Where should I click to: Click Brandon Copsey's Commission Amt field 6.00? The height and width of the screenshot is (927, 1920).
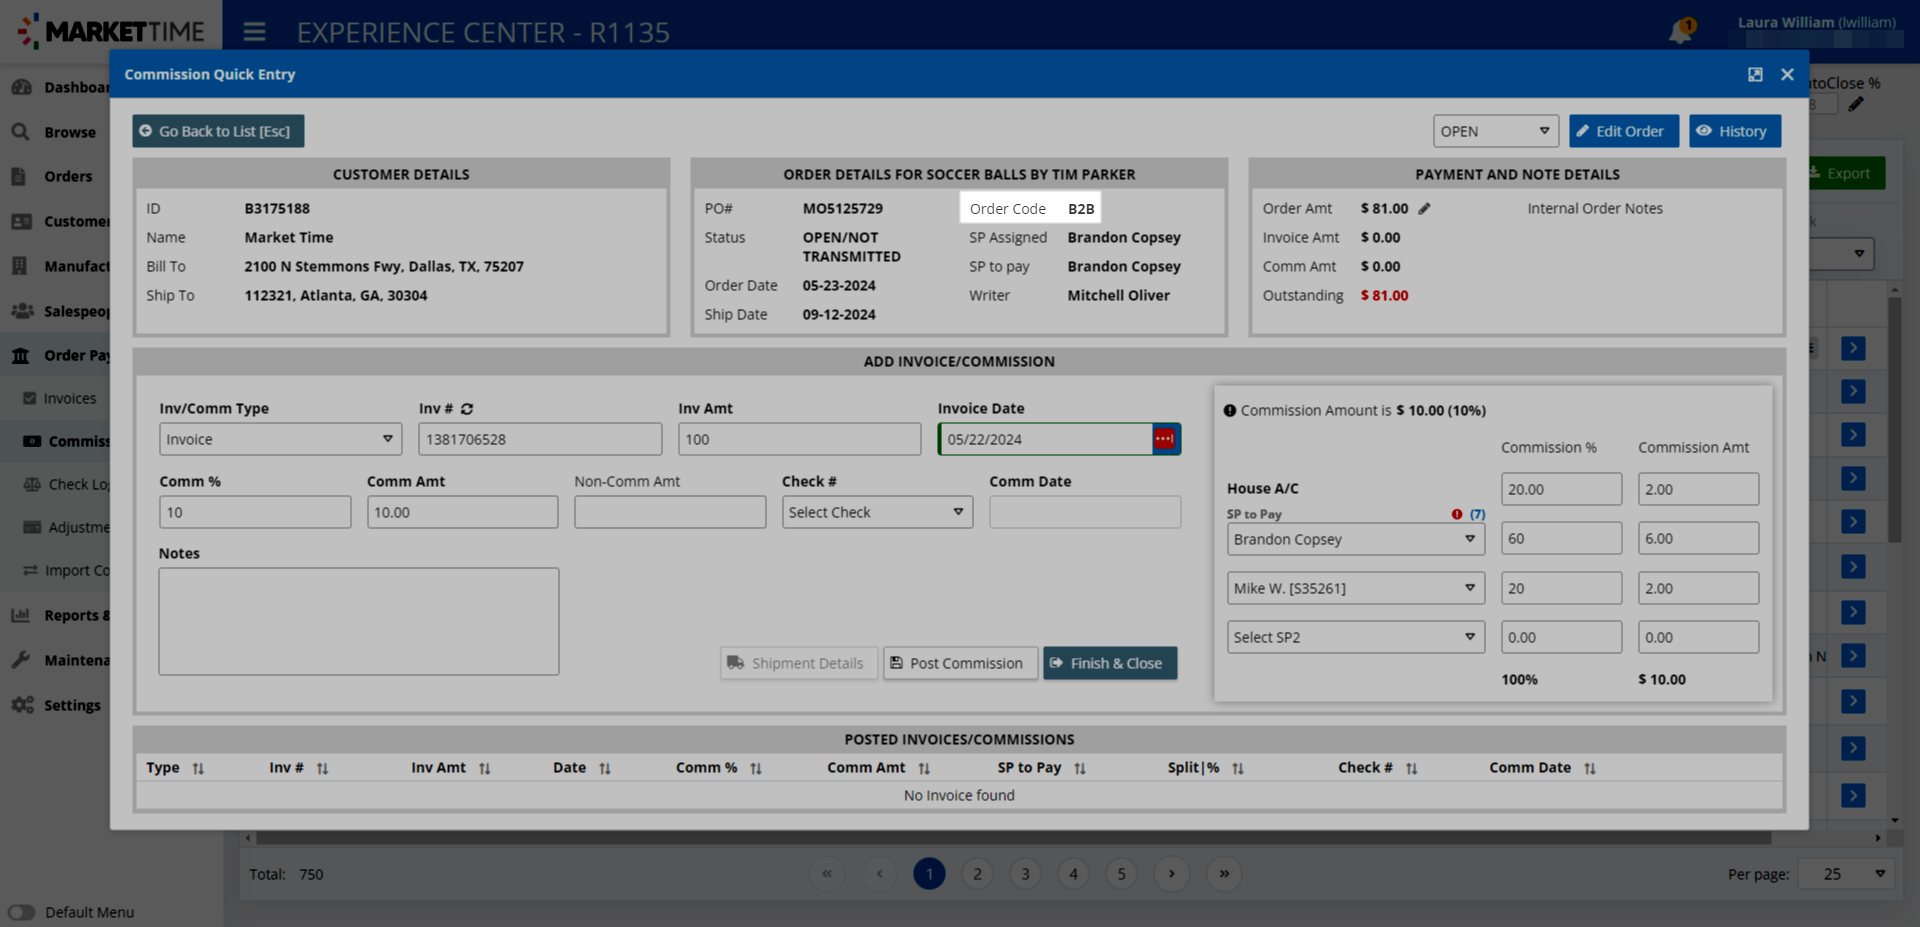coord(1698,538)
